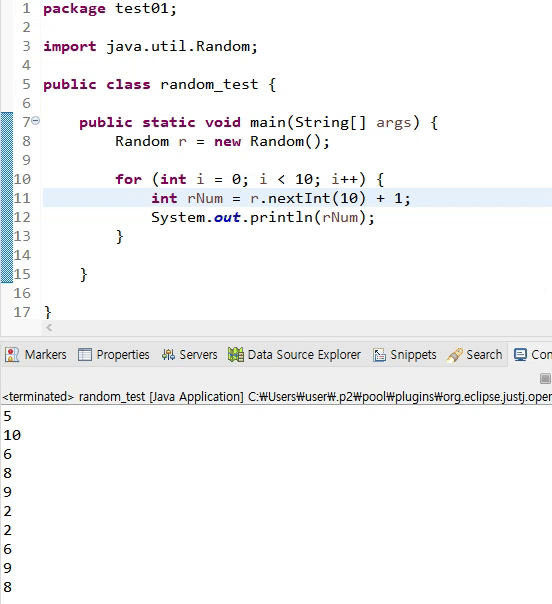
Task: Click line number 1 in the gutter
Action: [26, 8]
